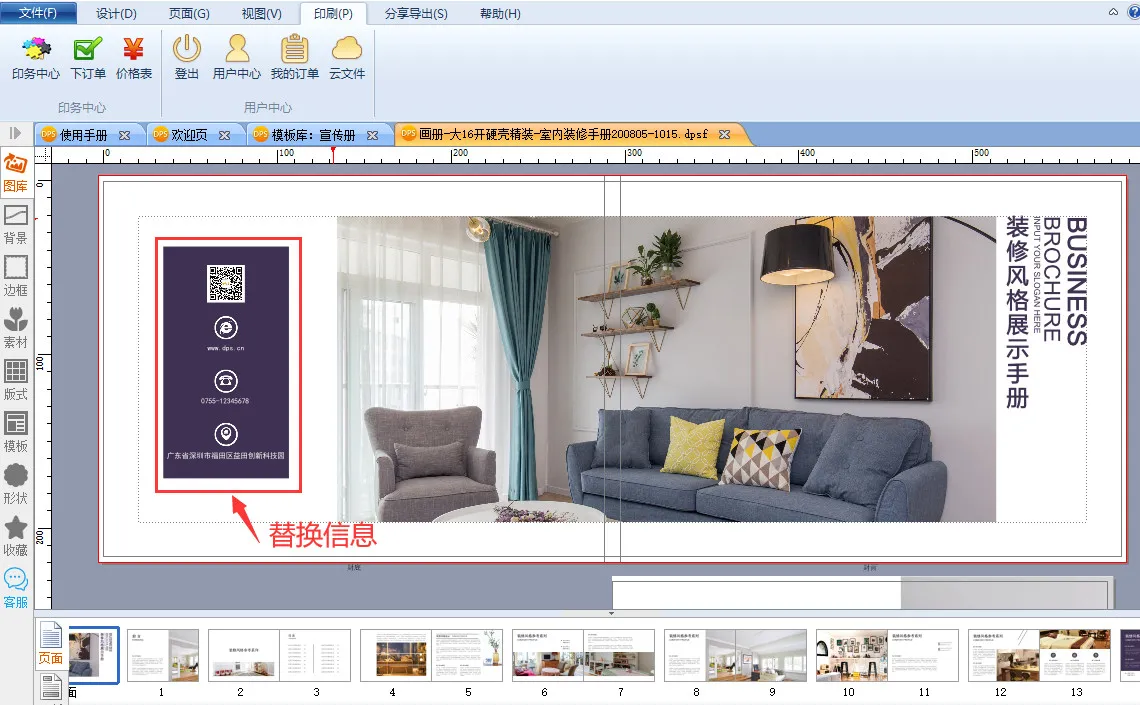
Task: Close the 使用手册 tab
Action: coord(124,135)
